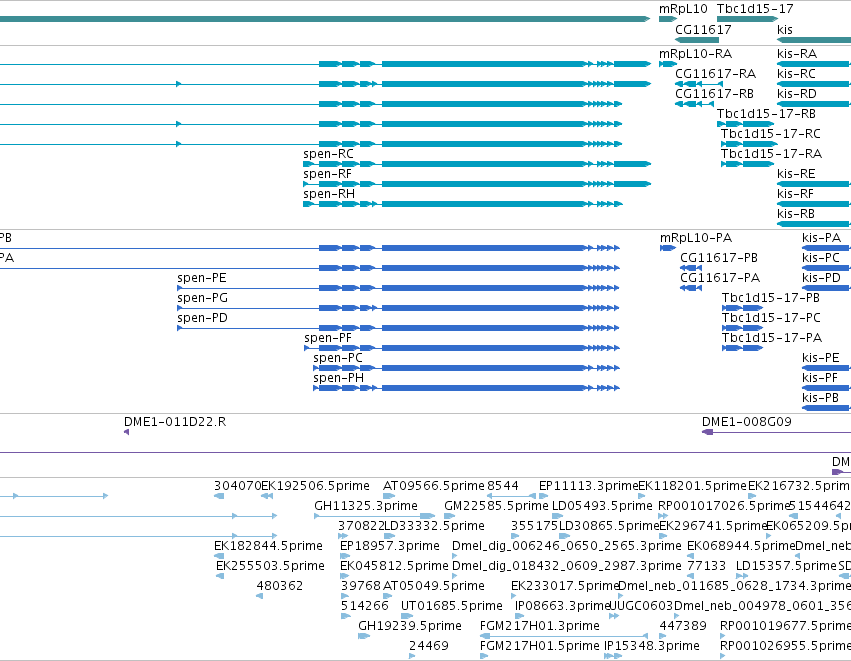Select the Tbc1d15-17-PB protein label
Image resolution: width=851 pixels, height=661 pixels.
pos(771,298)
